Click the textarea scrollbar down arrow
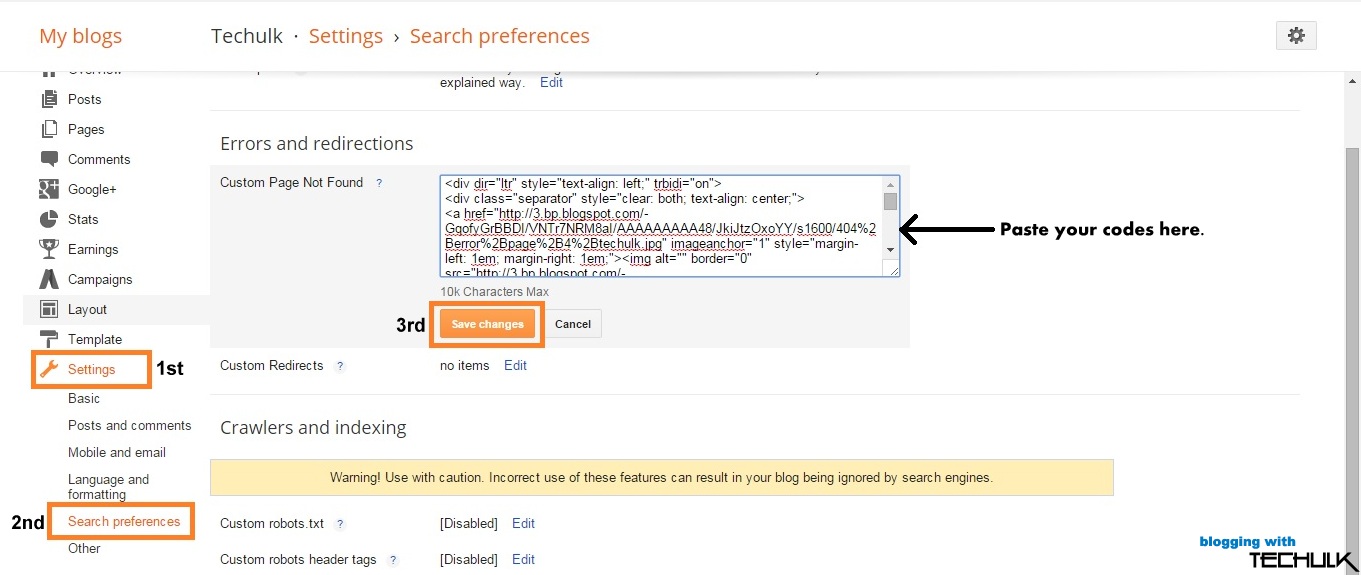1361x575 pixels. pos(890,250)
